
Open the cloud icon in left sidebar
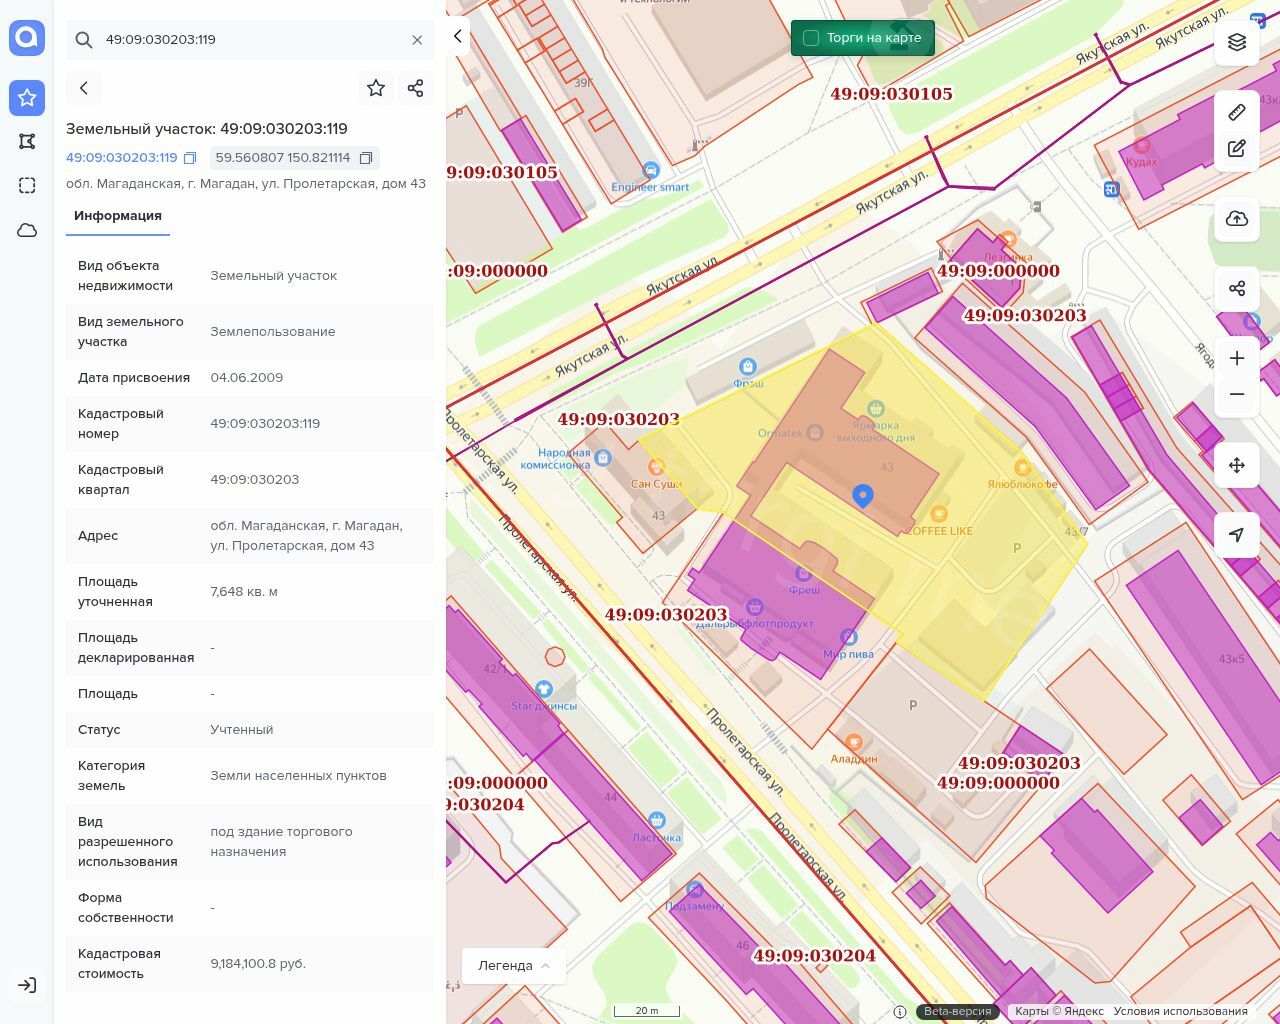[27, 230]
